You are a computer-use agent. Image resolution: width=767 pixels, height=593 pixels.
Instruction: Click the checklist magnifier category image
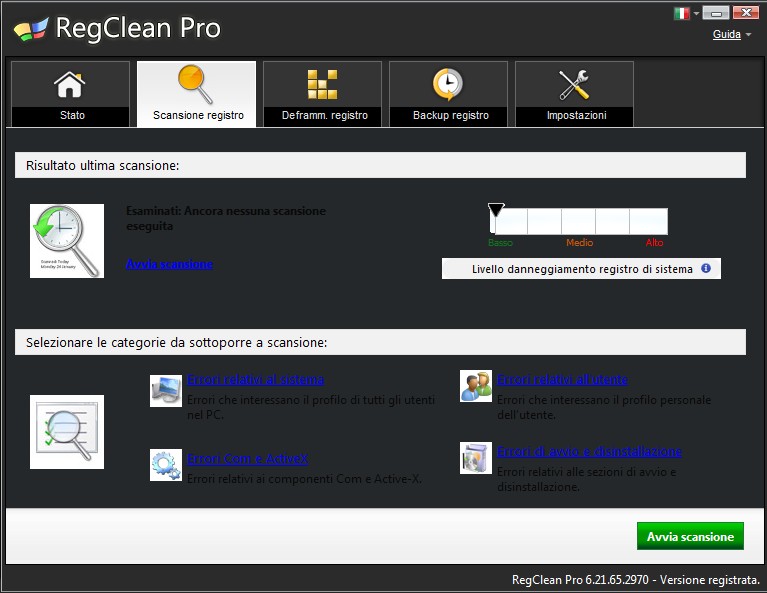(67, 432)
